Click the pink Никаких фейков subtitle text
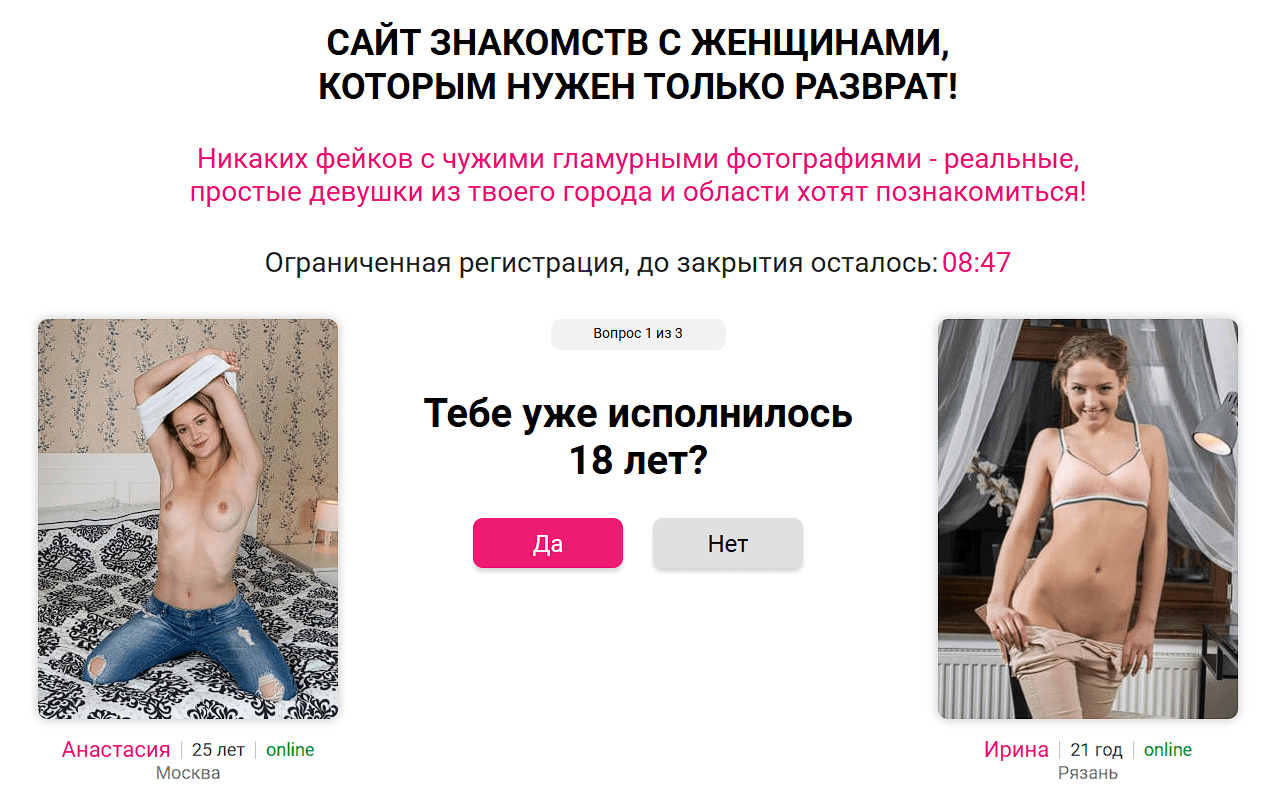 tap(638, 175)
